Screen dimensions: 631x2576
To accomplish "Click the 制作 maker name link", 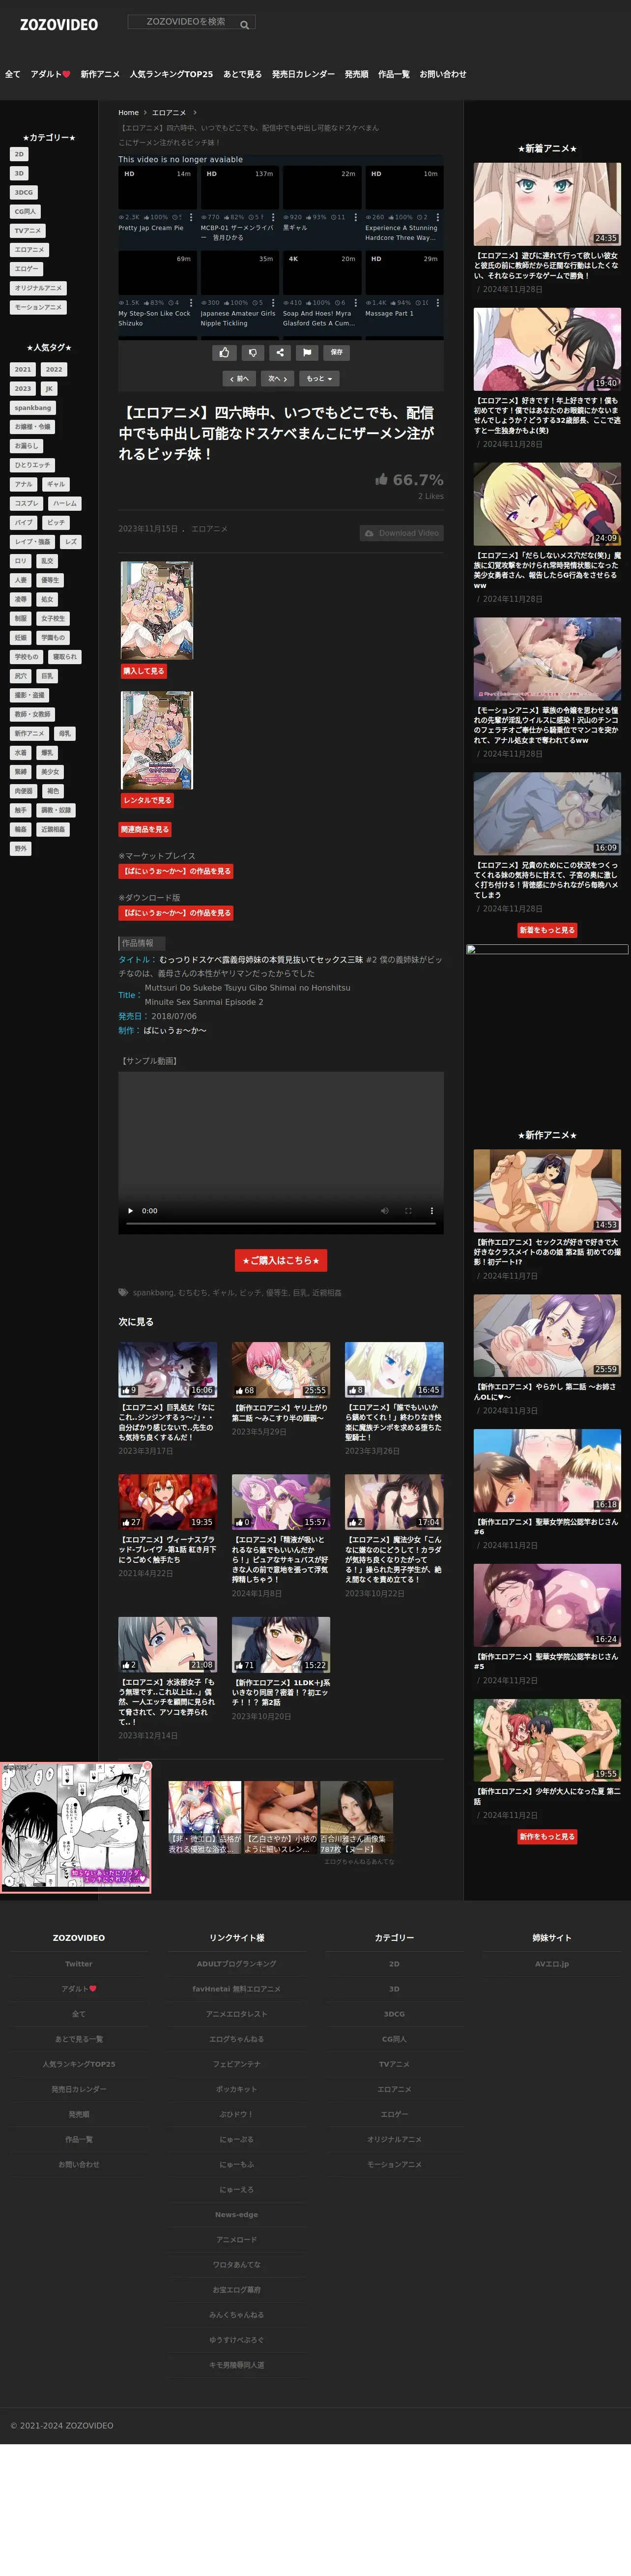I will (x=176, y=1031).
